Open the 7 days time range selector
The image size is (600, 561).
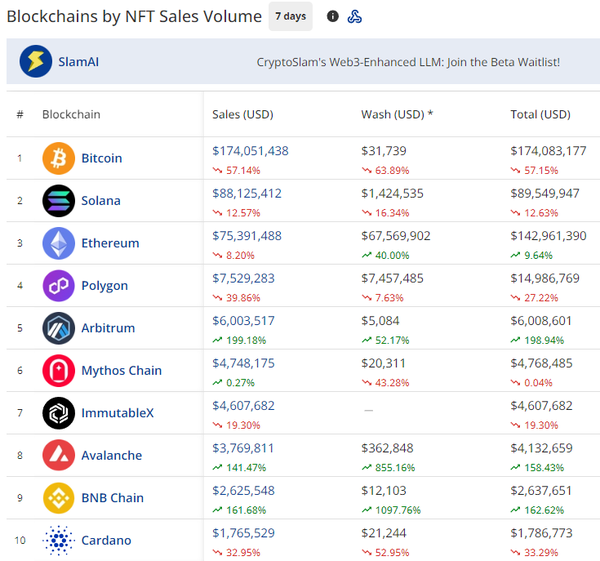coord(290,16)
